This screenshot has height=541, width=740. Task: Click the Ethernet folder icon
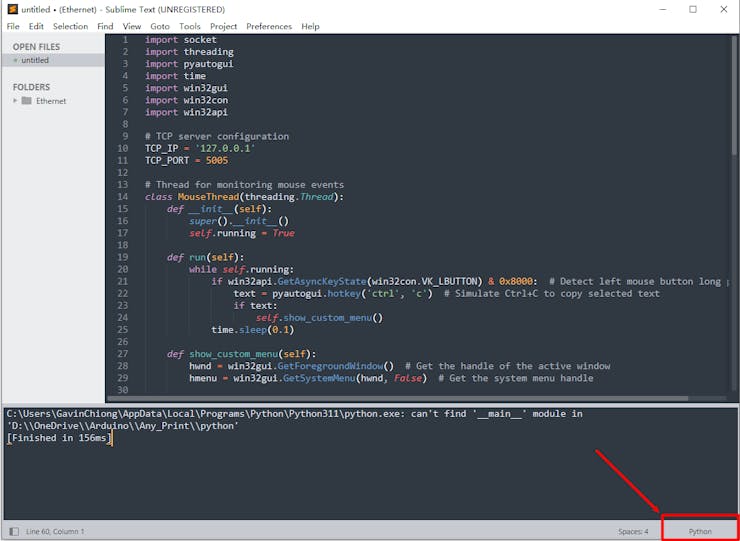click(x=27, y=101)
